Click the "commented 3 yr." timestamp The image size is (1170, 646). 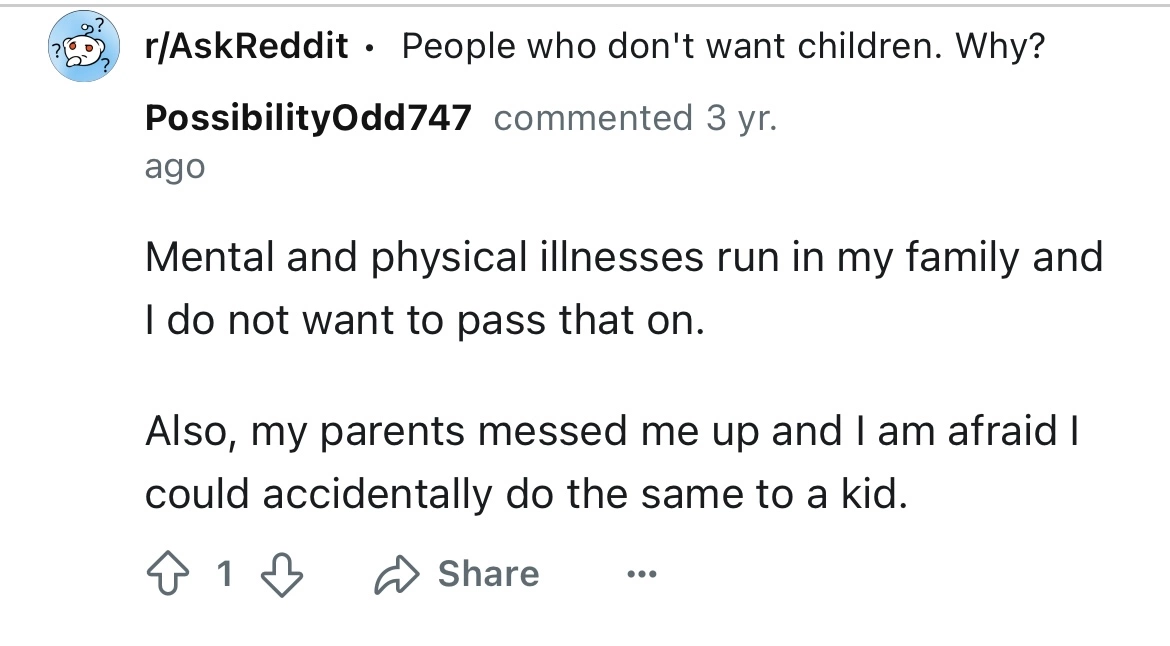pos(634,117)
